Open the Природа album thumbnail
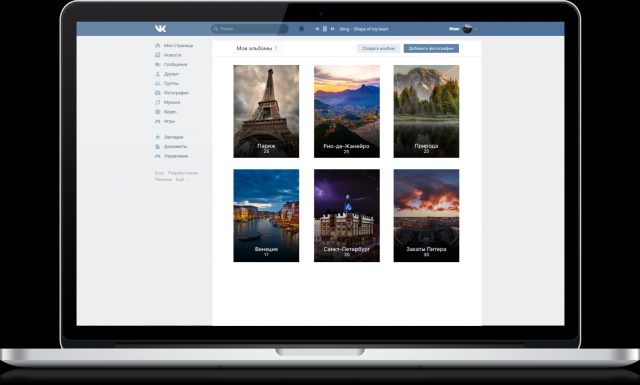The image size is (640, 385). pyautogui.click(x=426, y=111)
